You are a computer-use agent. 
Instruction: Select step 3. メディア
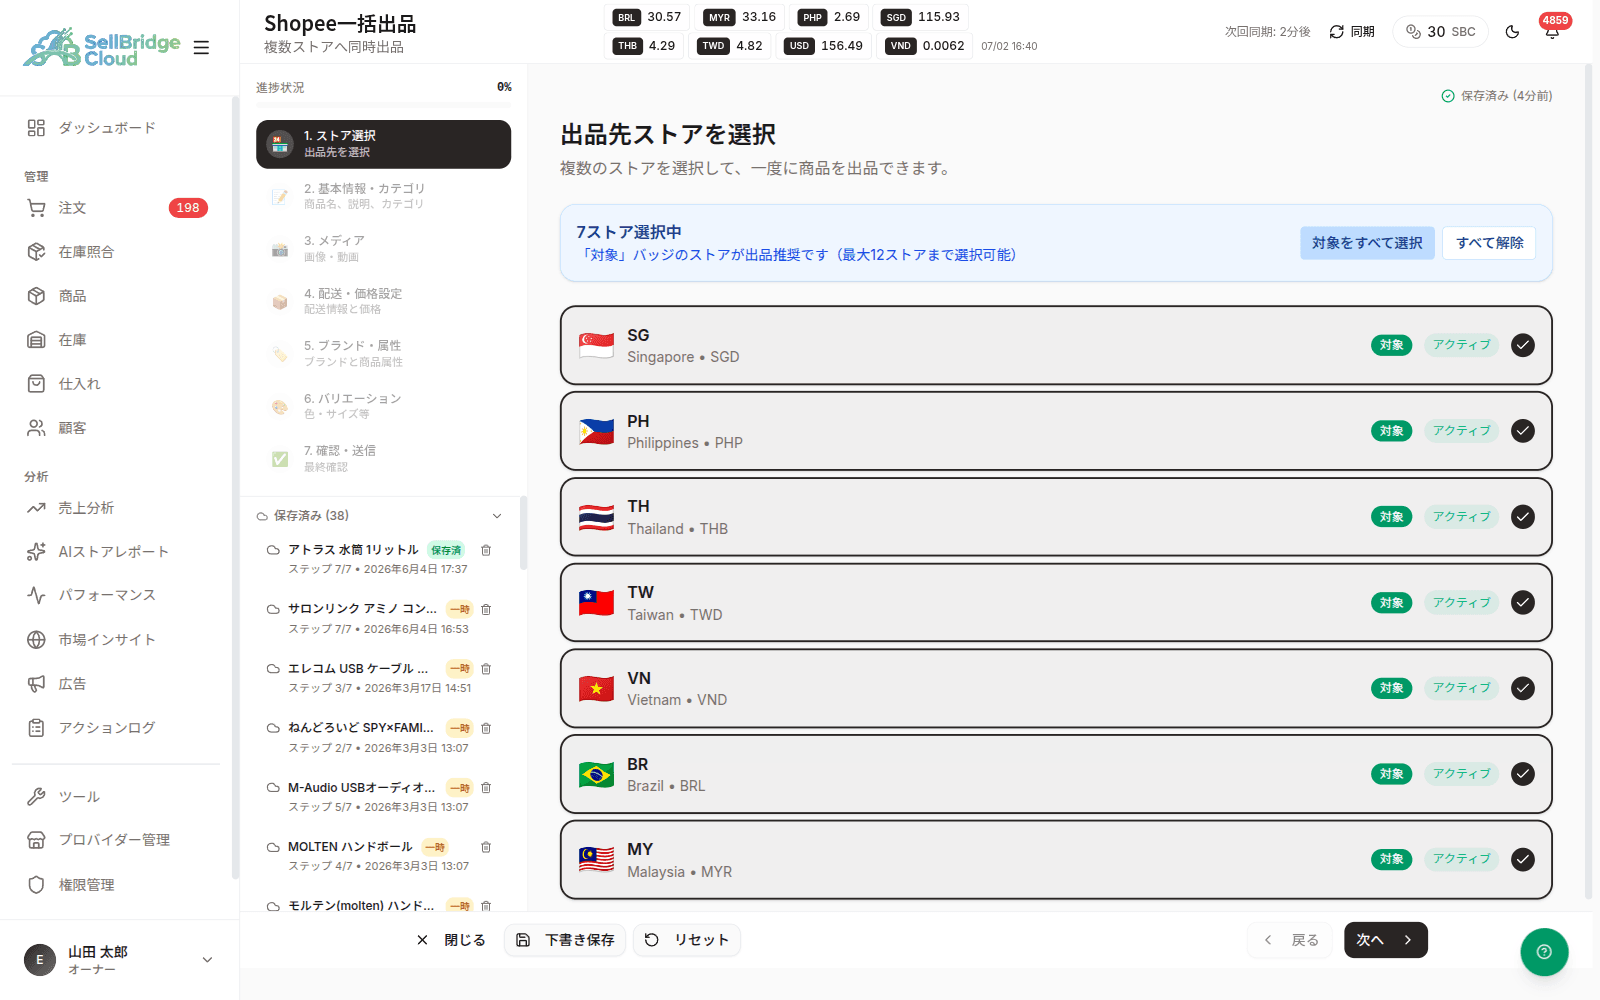pyautogui.click(x=384, y=249)
